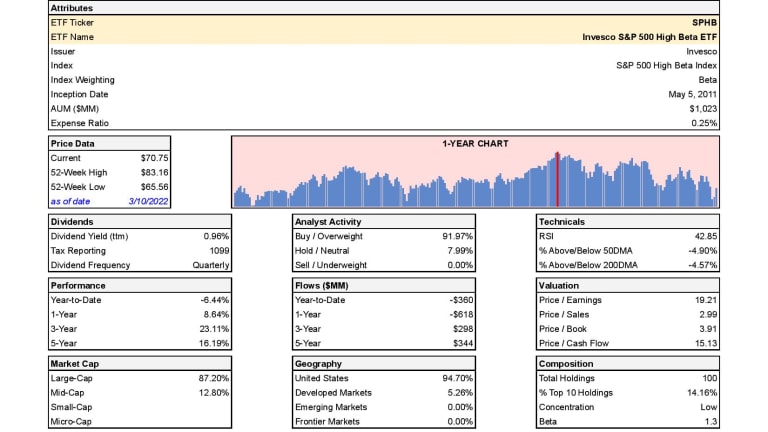
Task: Select the Hold / Neutral value 7.99%
Action: 460,251
